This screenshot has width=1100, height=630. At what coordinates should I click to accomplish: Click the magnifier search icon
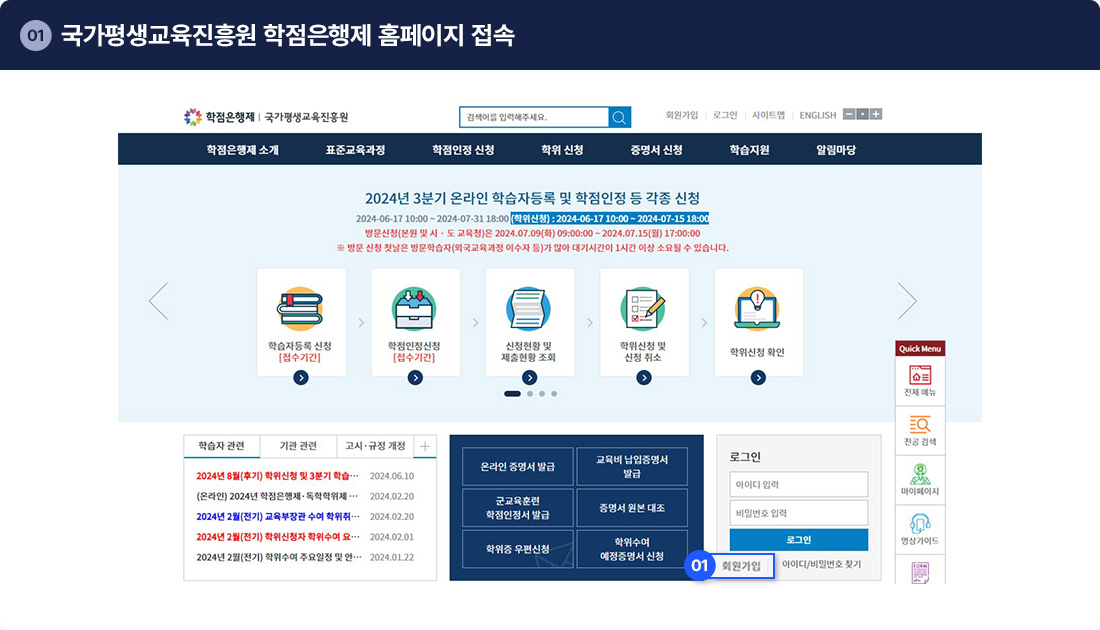[x=620, y=117]
